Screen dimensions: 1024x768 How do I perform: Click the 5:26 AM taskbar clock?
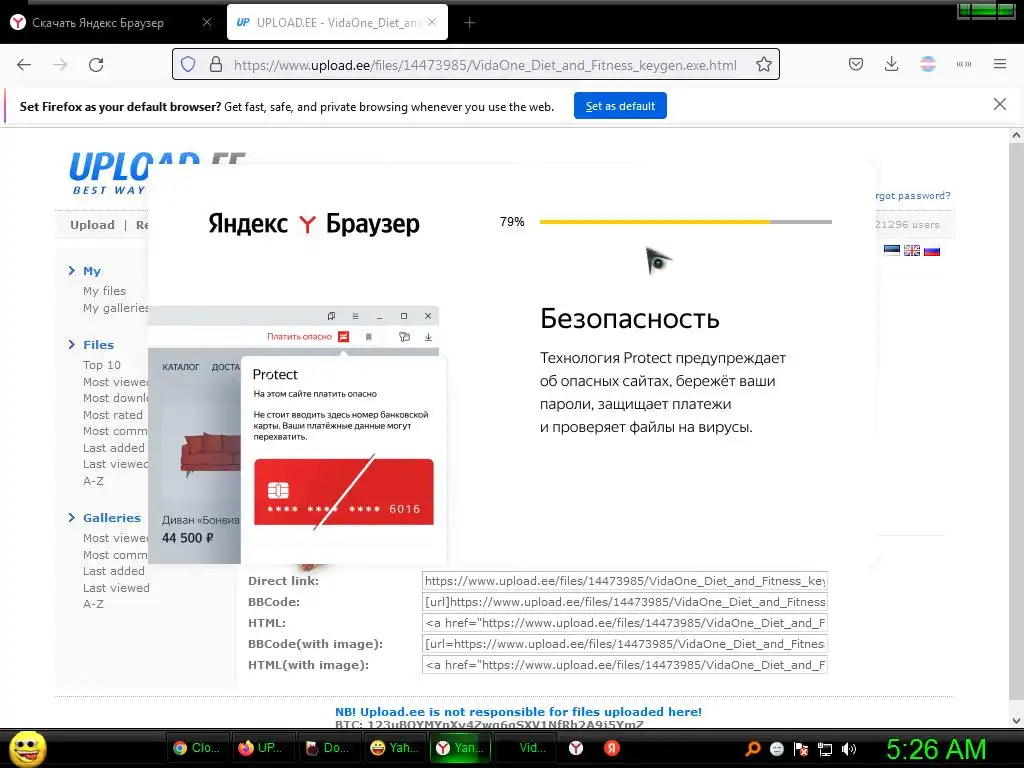click(936, 749)
